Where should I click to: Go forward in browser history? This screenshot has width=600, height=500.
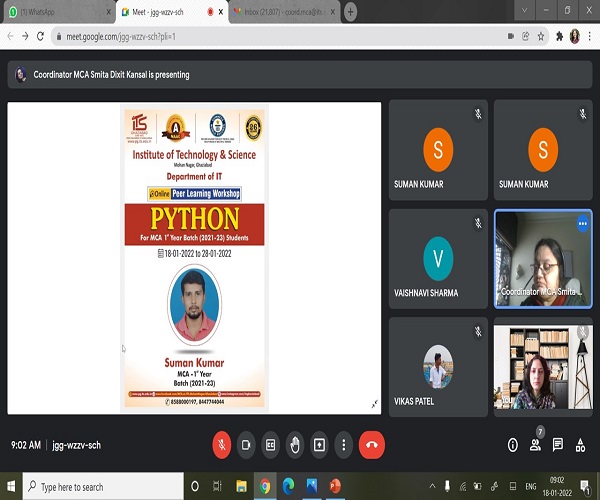click(25, 36)
